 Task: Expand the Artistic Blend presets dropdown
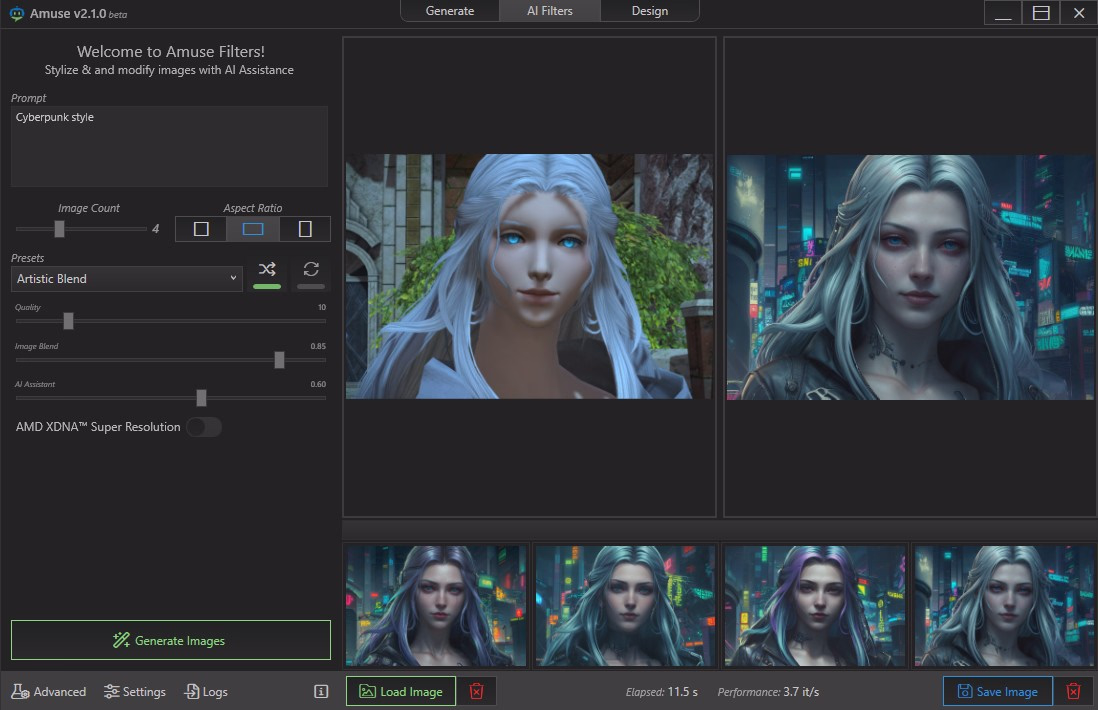[126, 279]
